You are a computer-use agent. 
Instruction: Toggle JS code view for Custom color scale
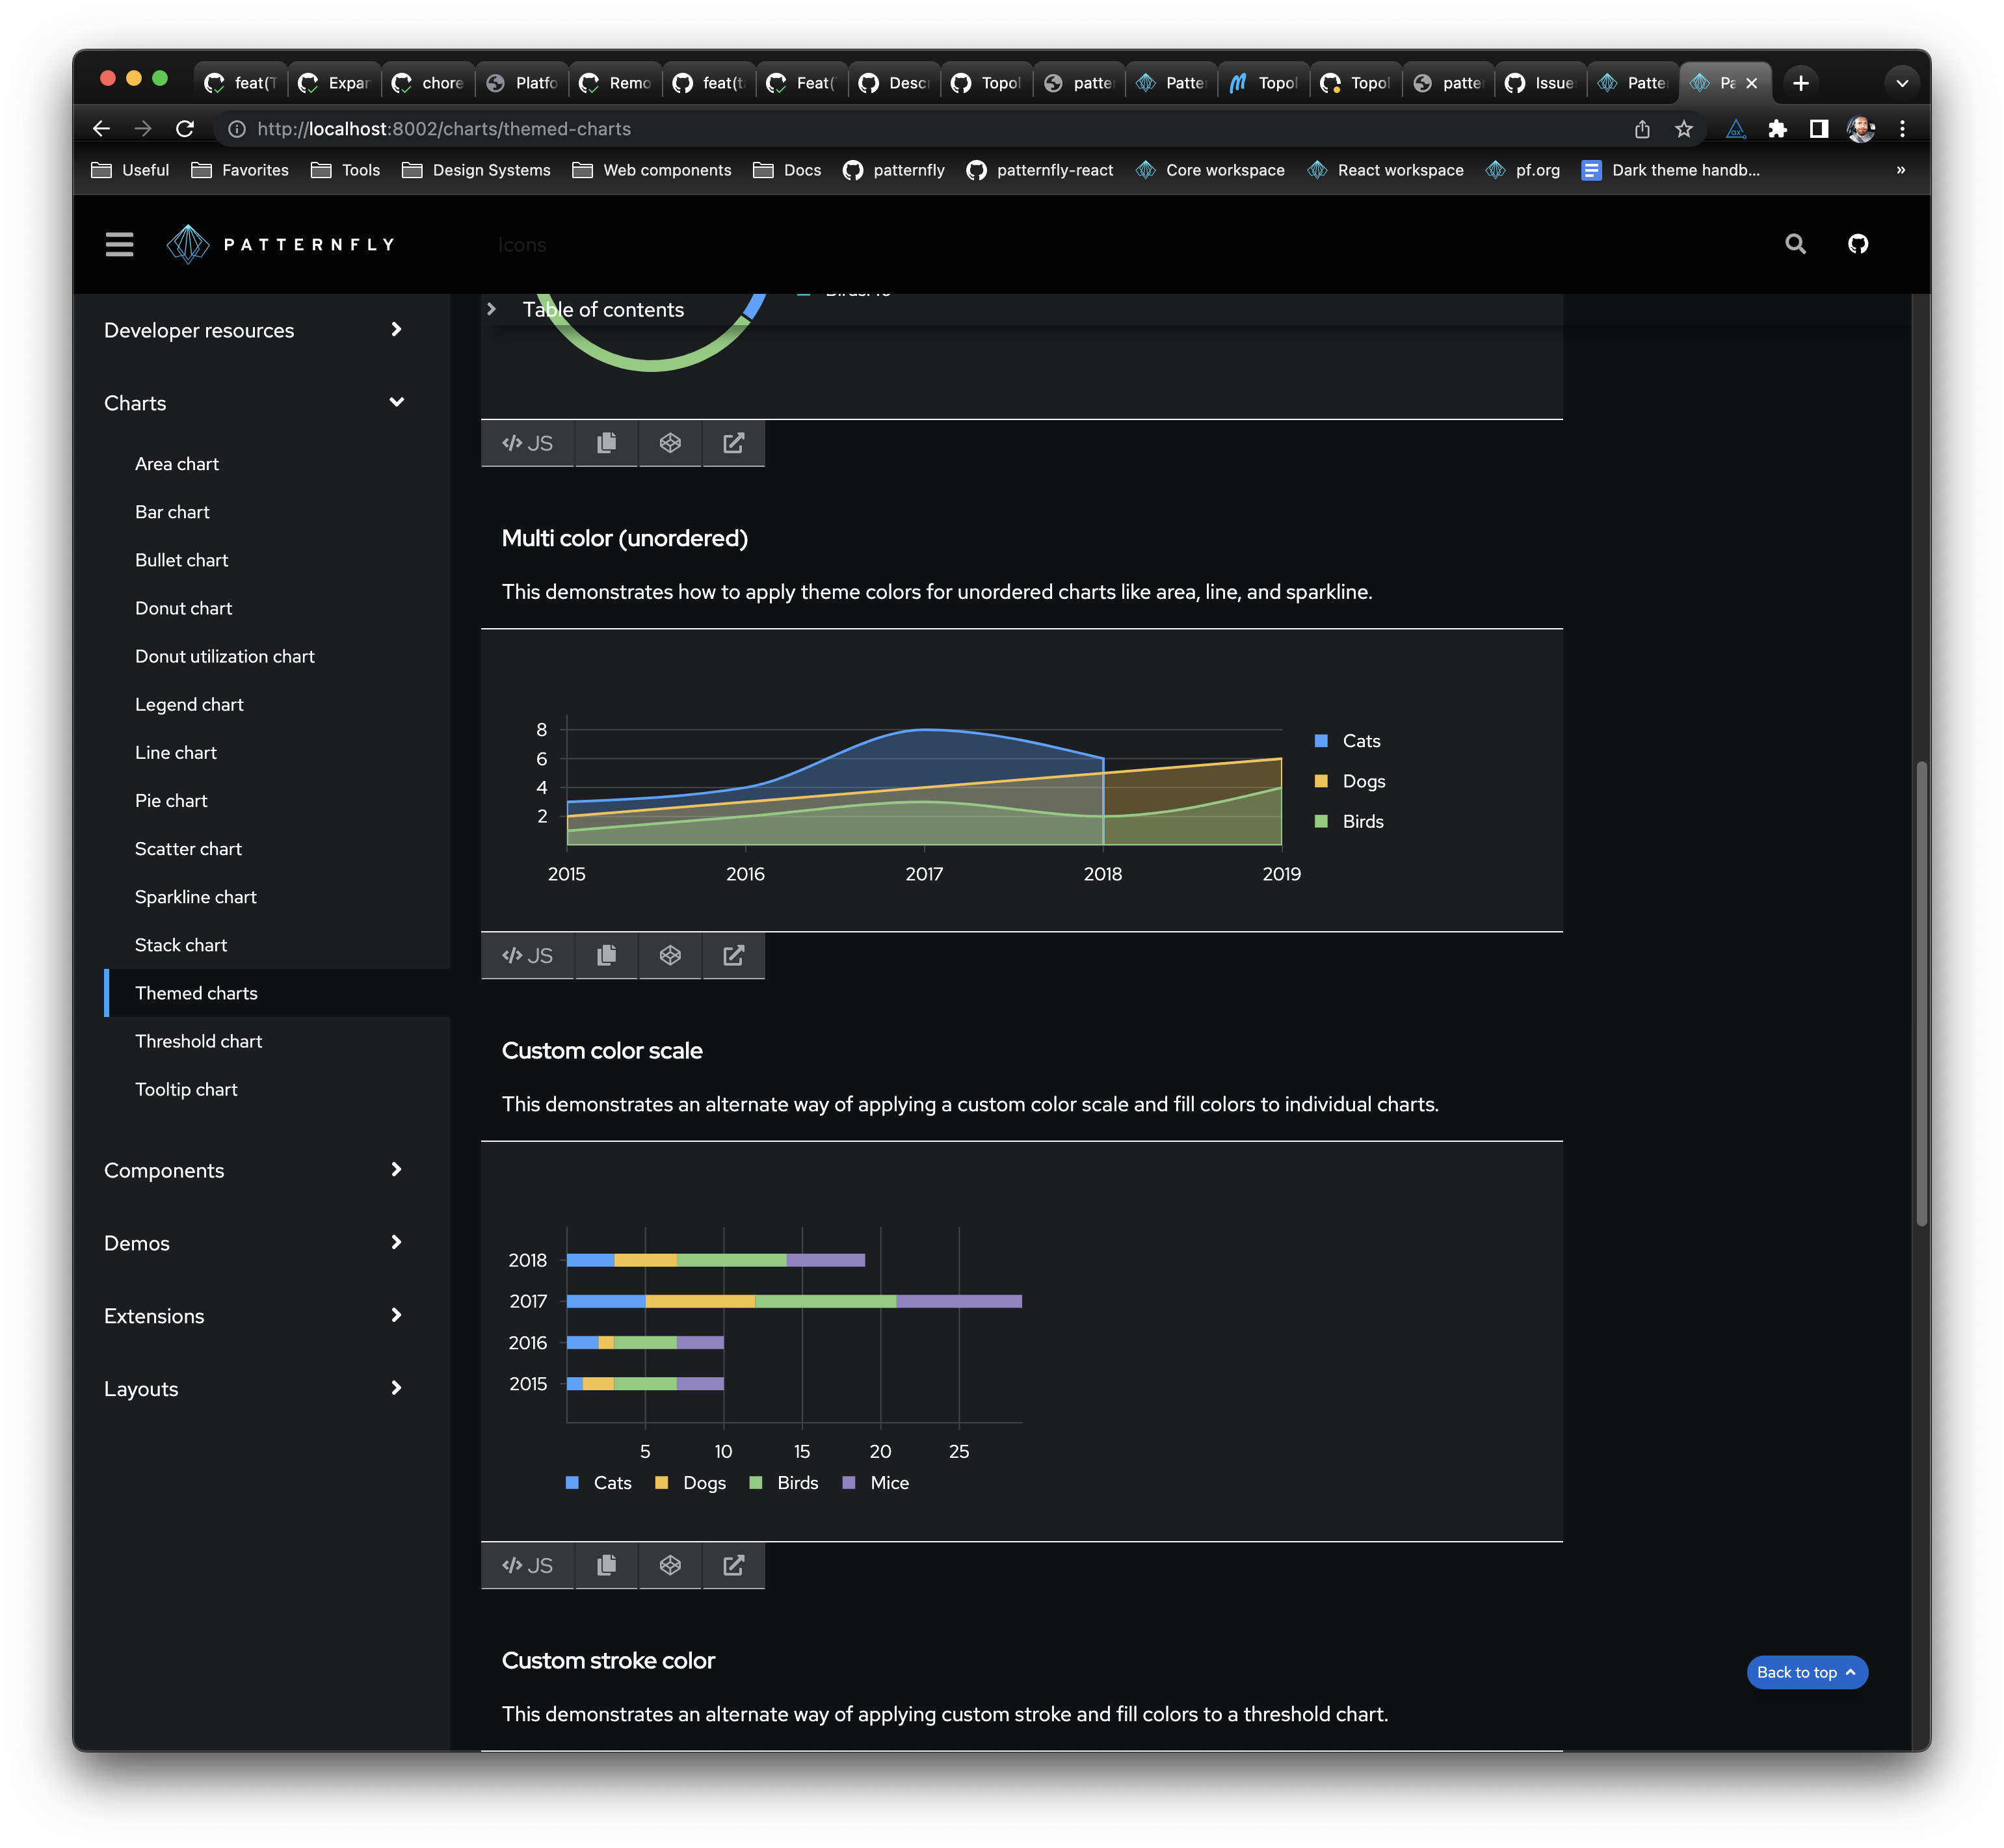pos(528,1565)
